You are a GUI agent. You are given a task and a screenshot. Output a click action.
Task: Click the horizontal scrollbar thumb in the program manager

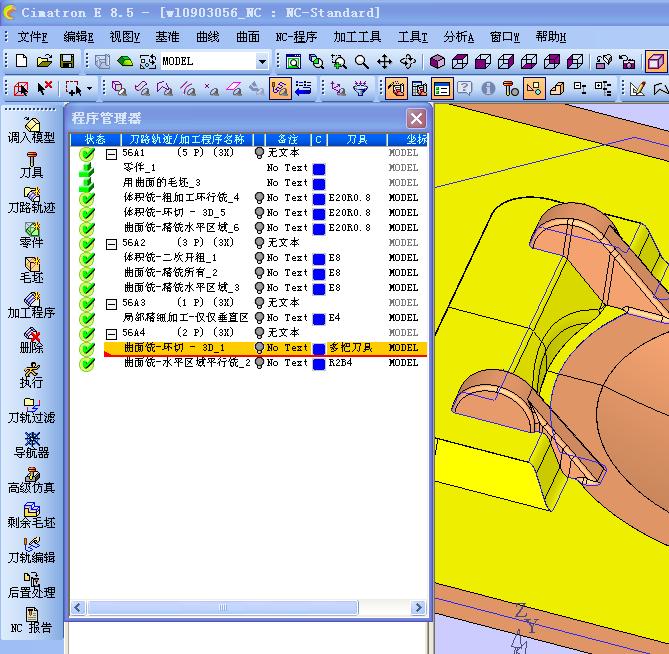point(223,607)
